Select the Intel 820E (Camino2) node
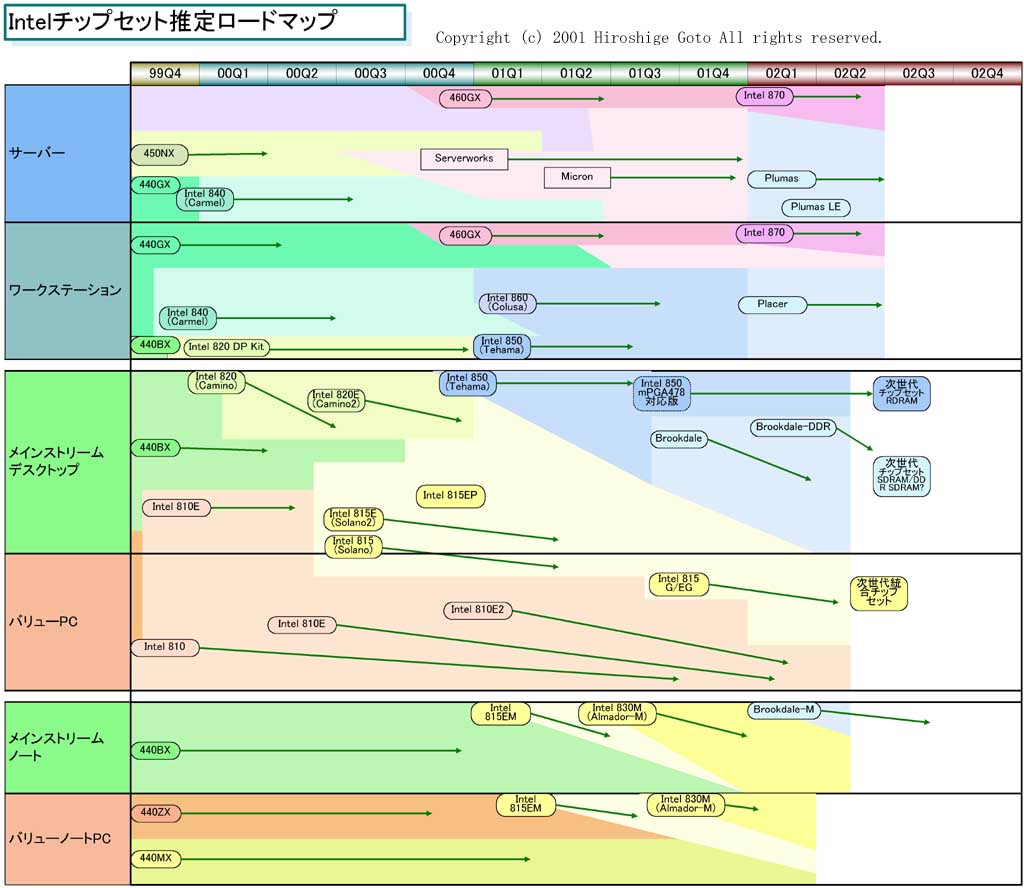Viewport: 1024px width, 888px height. tap(337, 400)
